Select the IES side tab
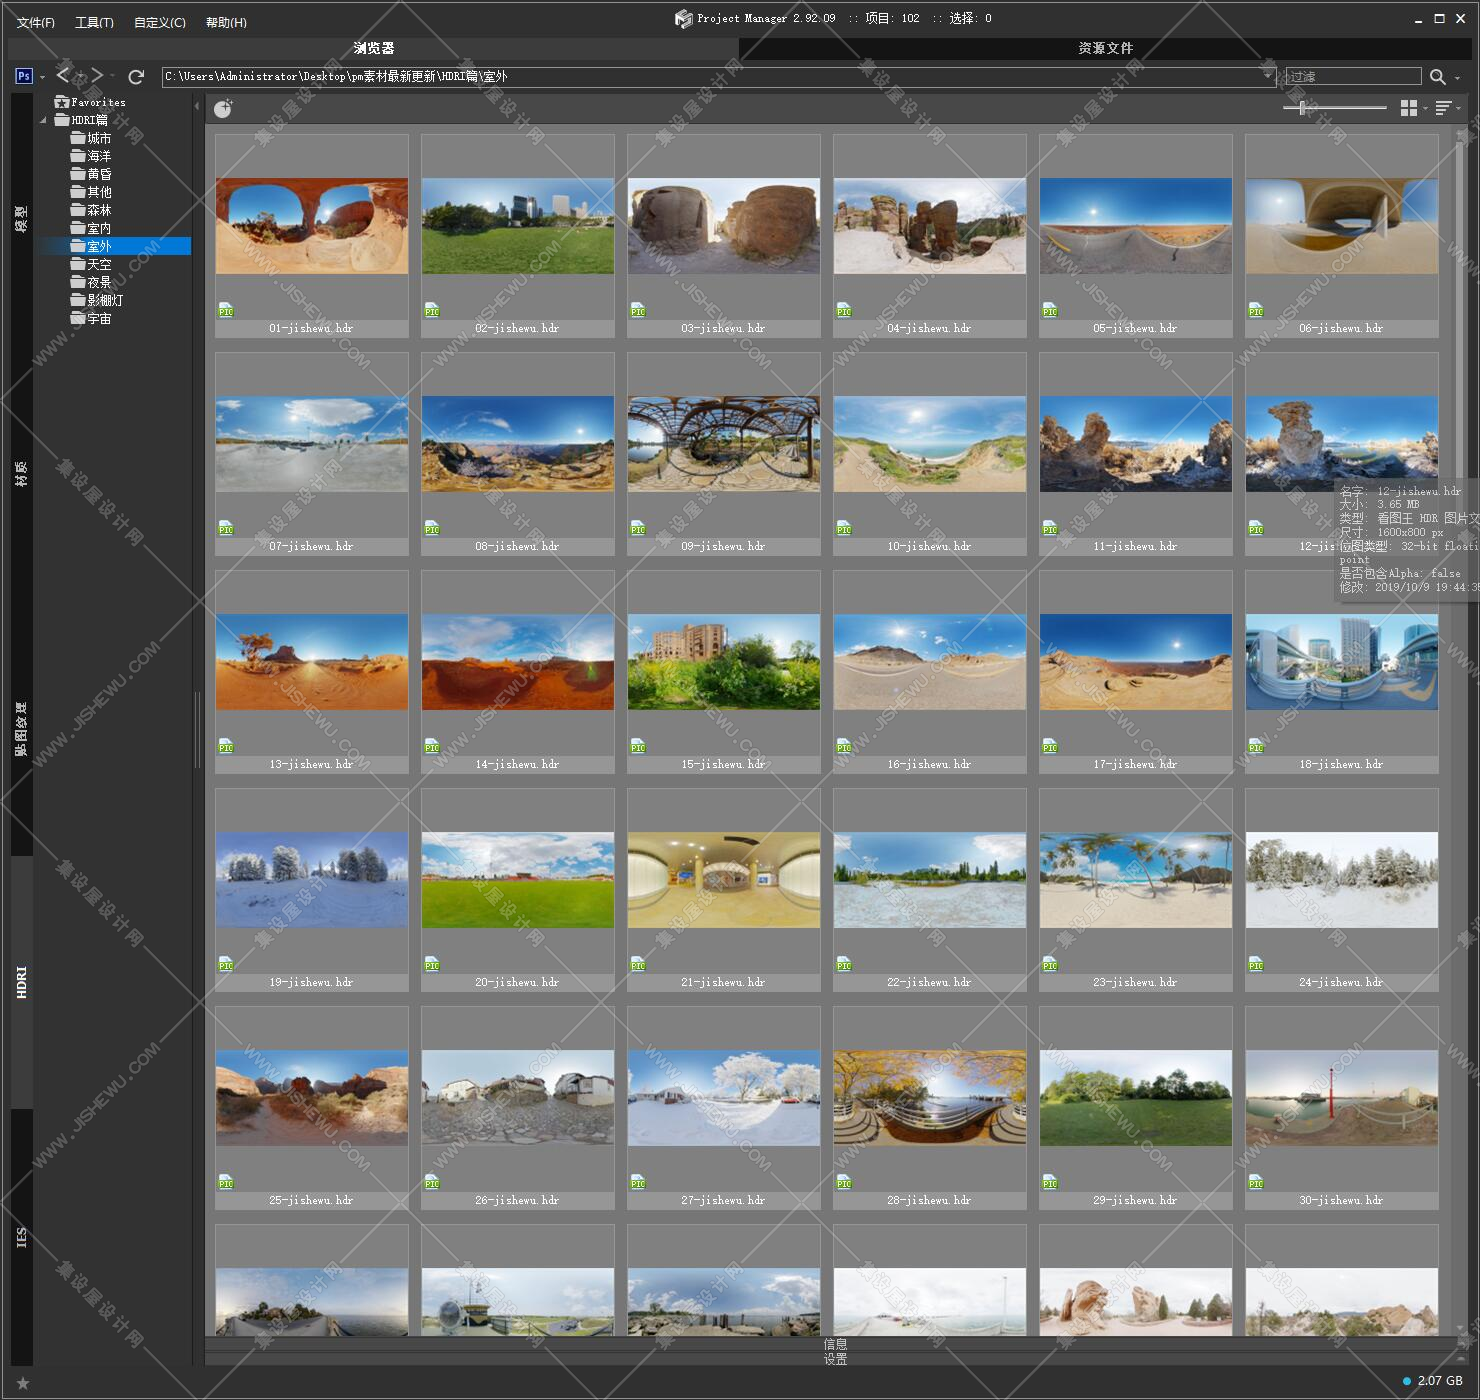This screenshot has height=1400, width=1480. (x=21, y=1237)
